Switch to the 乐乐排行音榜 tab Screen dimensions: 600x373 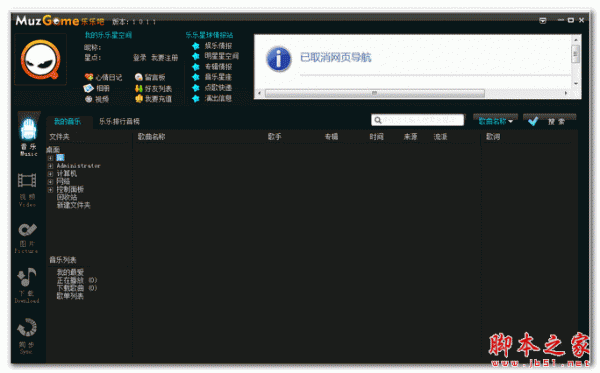coord(119,122)
